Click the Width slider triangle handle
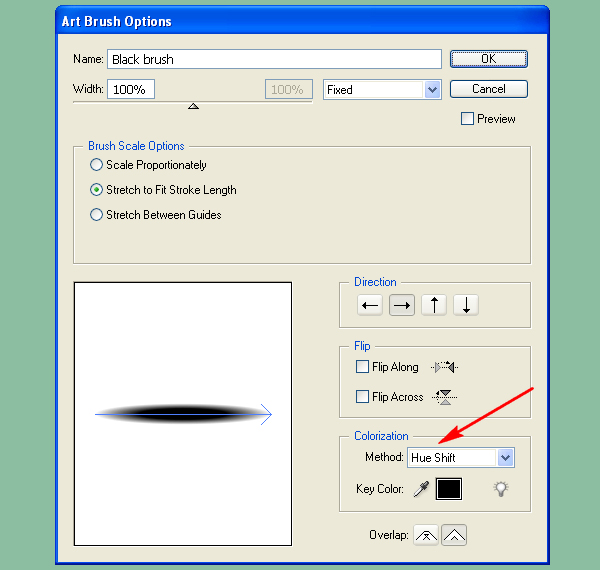The width and height of the screenshot is (600, 570). 193,106
